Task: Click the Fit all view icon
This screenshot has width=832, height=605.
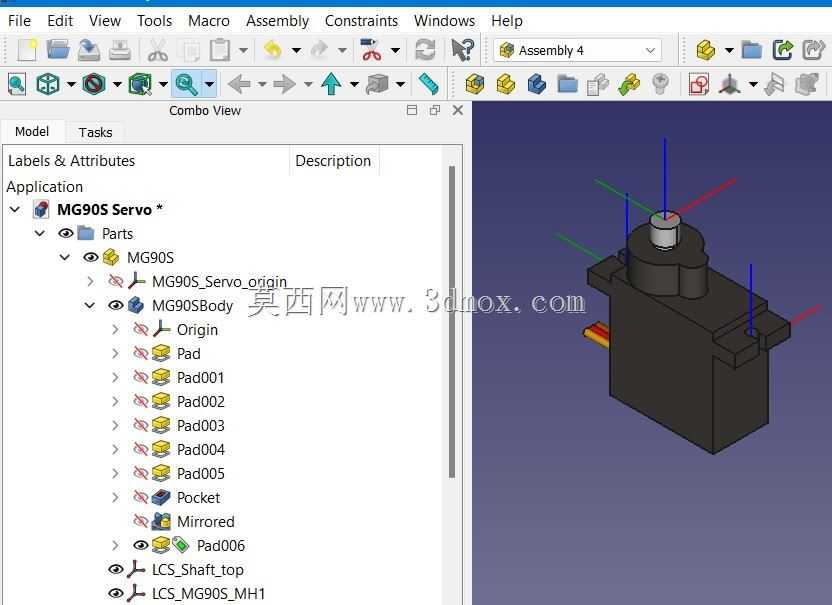Action: [16, 84]
